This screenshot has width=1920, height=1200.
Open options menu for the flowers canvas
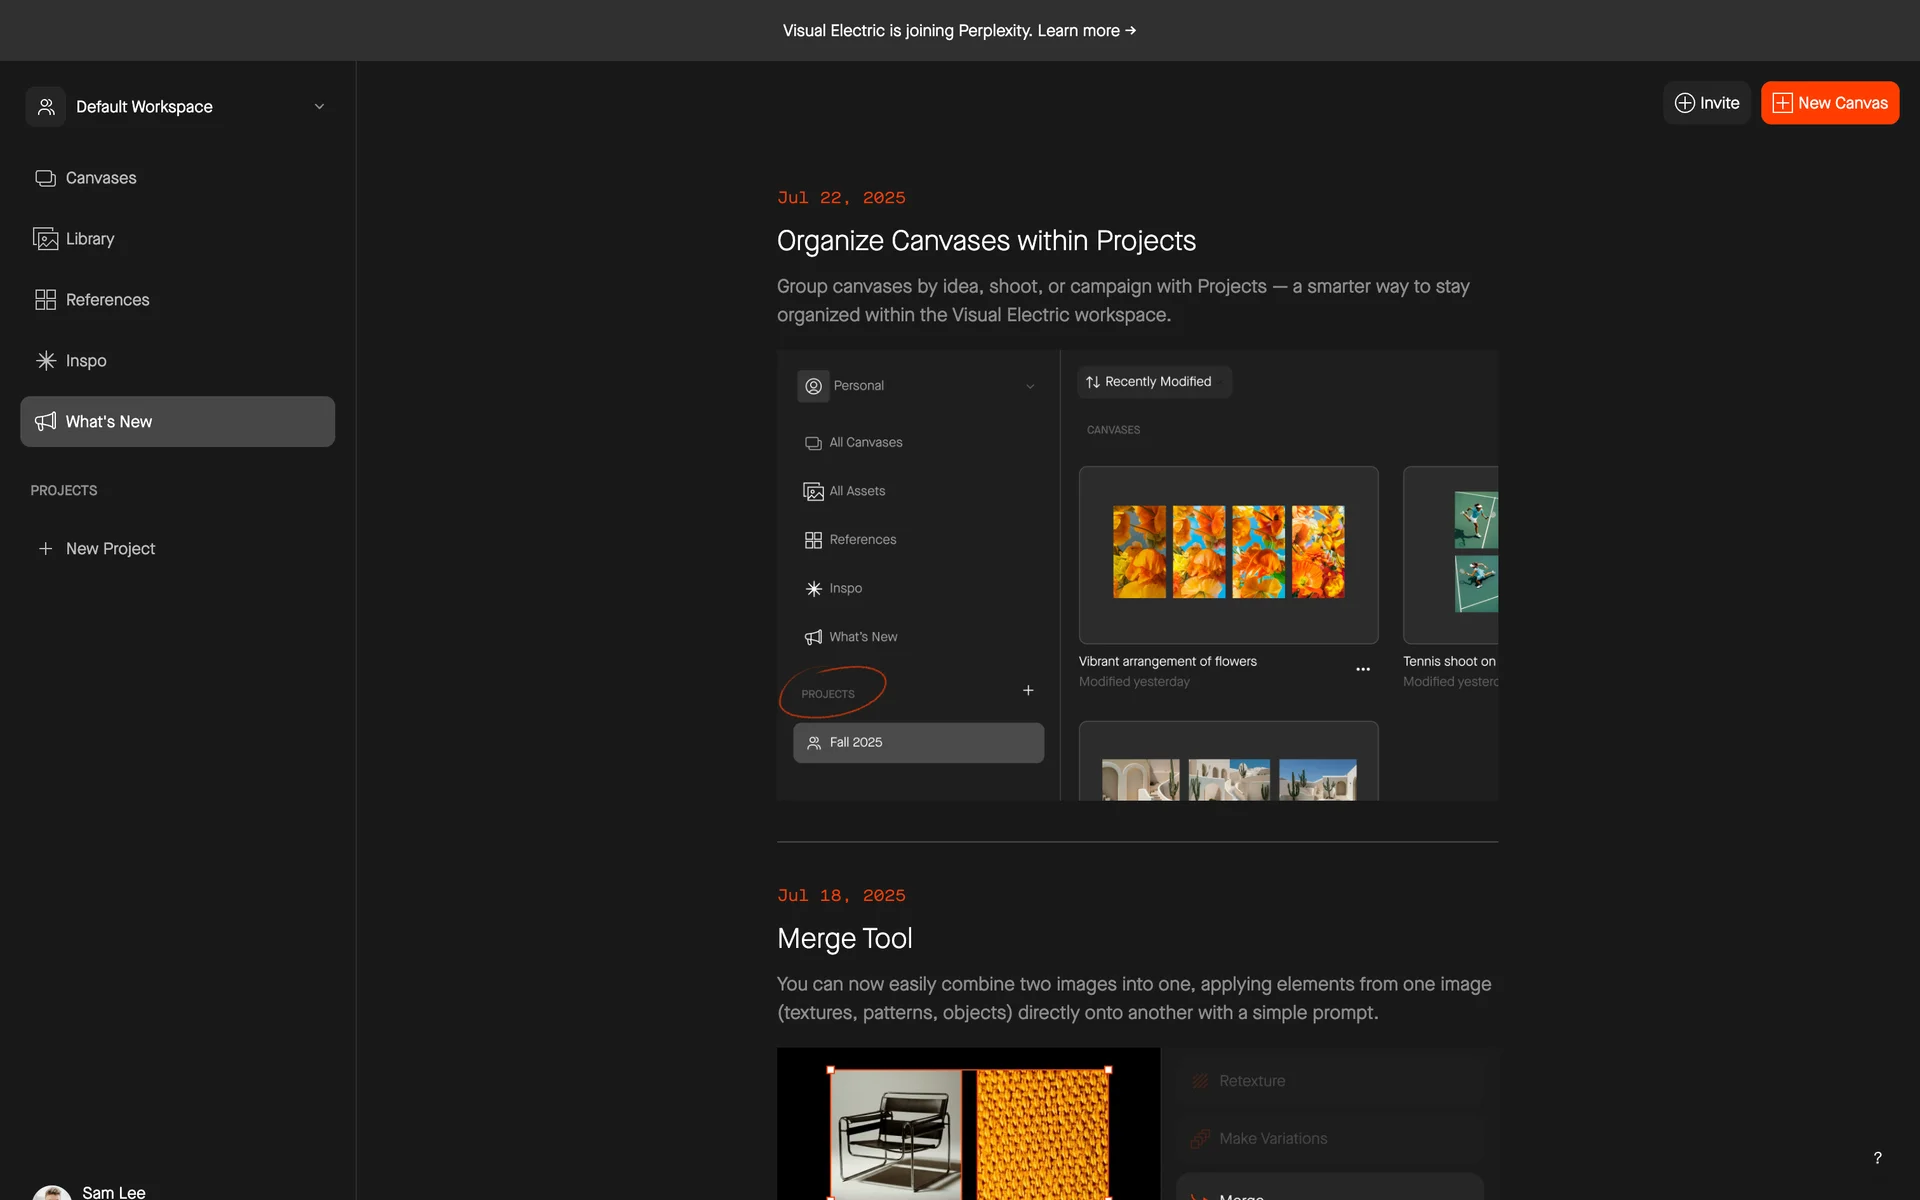click(1362, 669)
